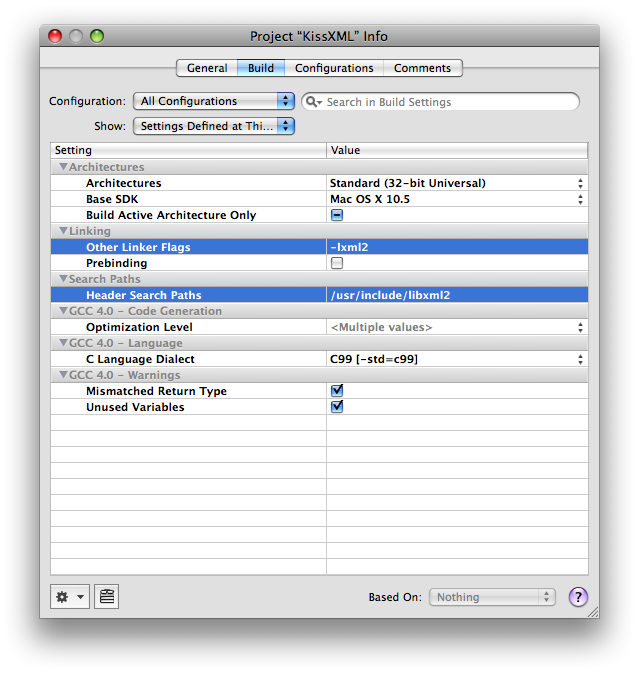This screenshot has height=673, width=639.
Task: Enable the Prebinding checkbox
Action: 337,263
